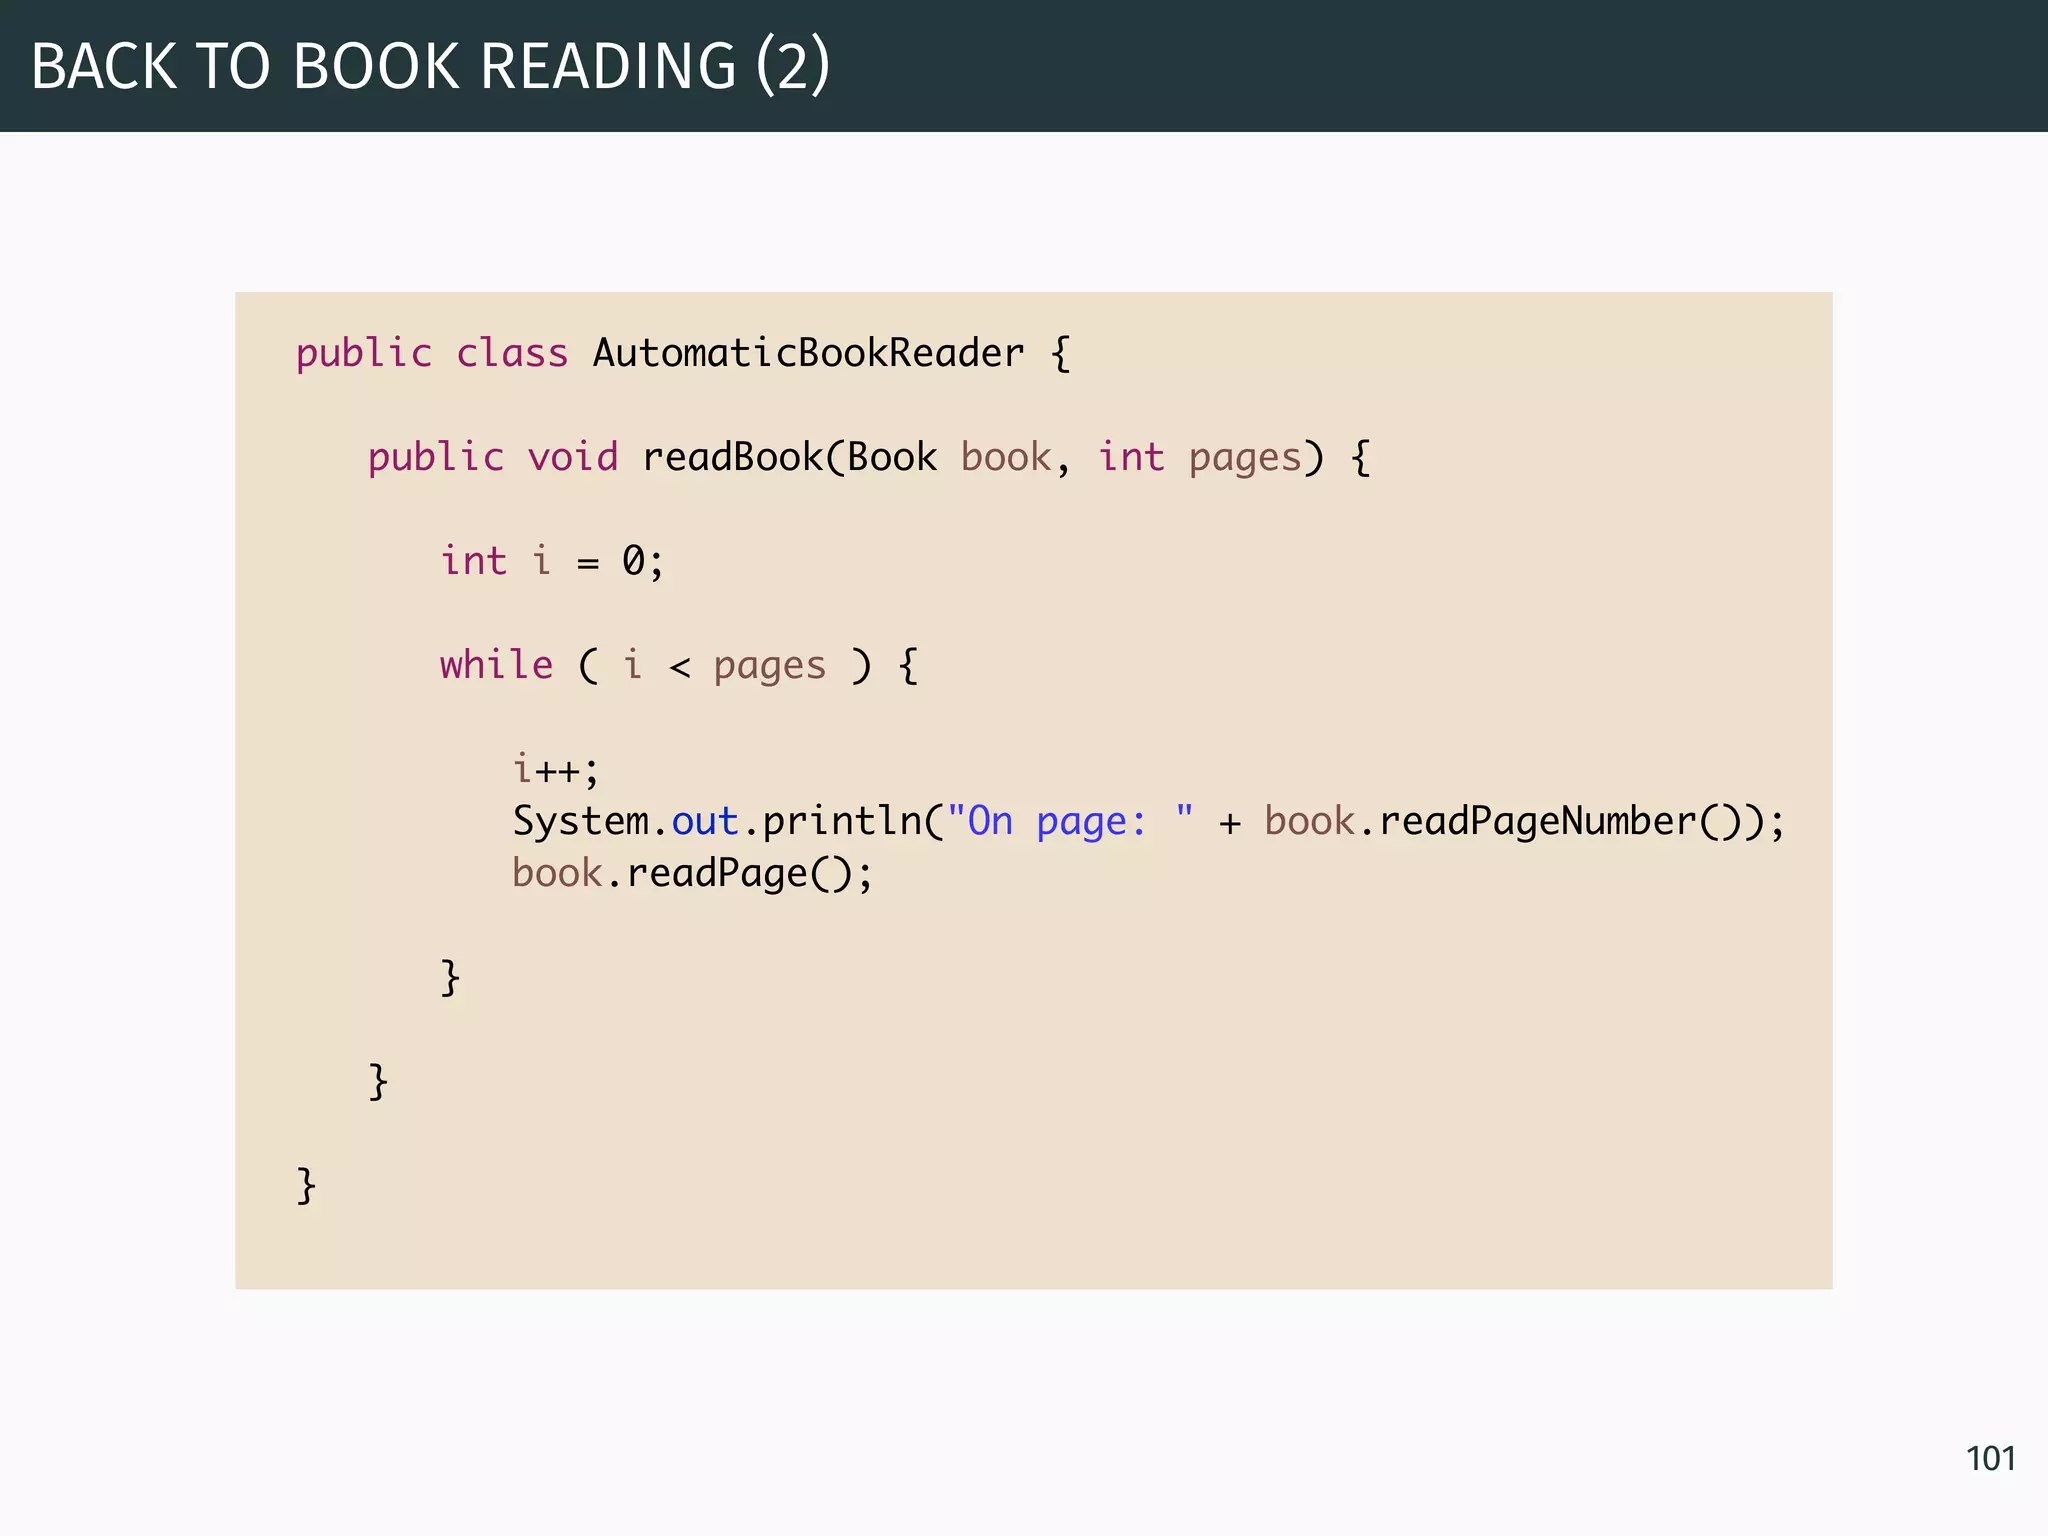Click the 'Book book' parameter
2048x1536 pixels.
coord(950,458)
